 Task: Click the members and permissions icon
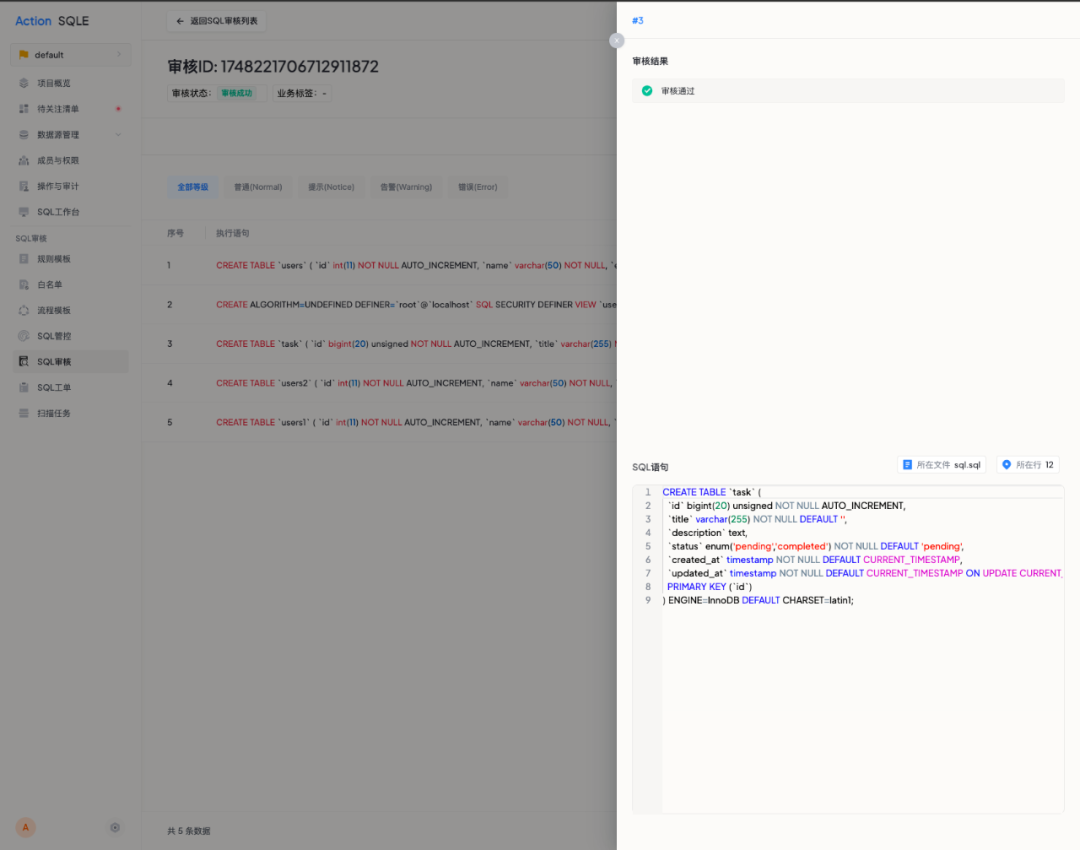pos(24,160)
